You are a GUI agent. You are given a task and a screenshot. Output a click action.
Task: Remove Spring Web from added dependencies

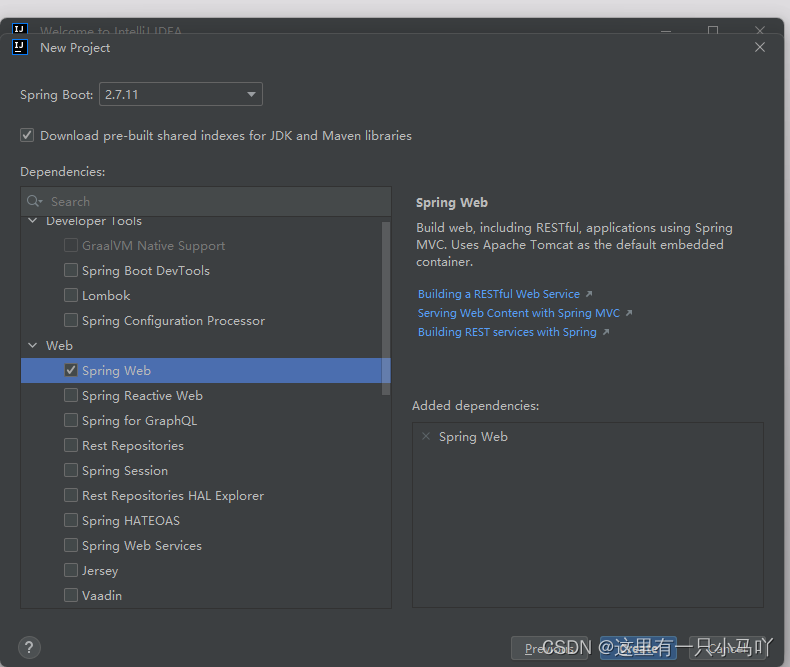click(426, 436)
